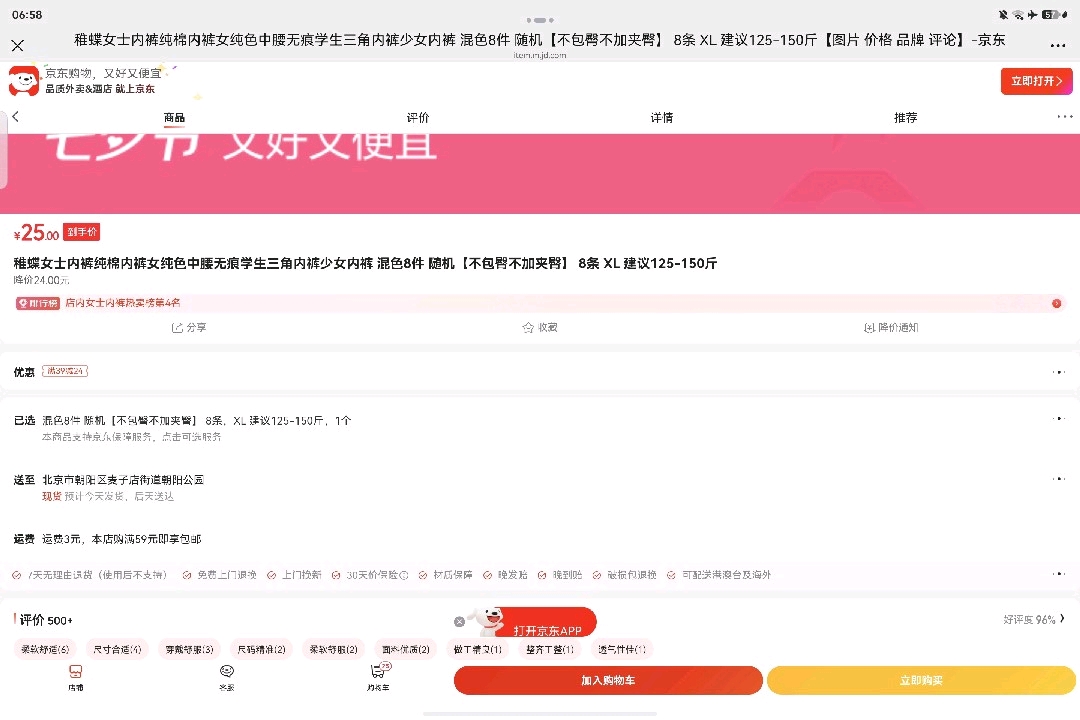Switch to the 评价 tab

[x=417, y=118]
